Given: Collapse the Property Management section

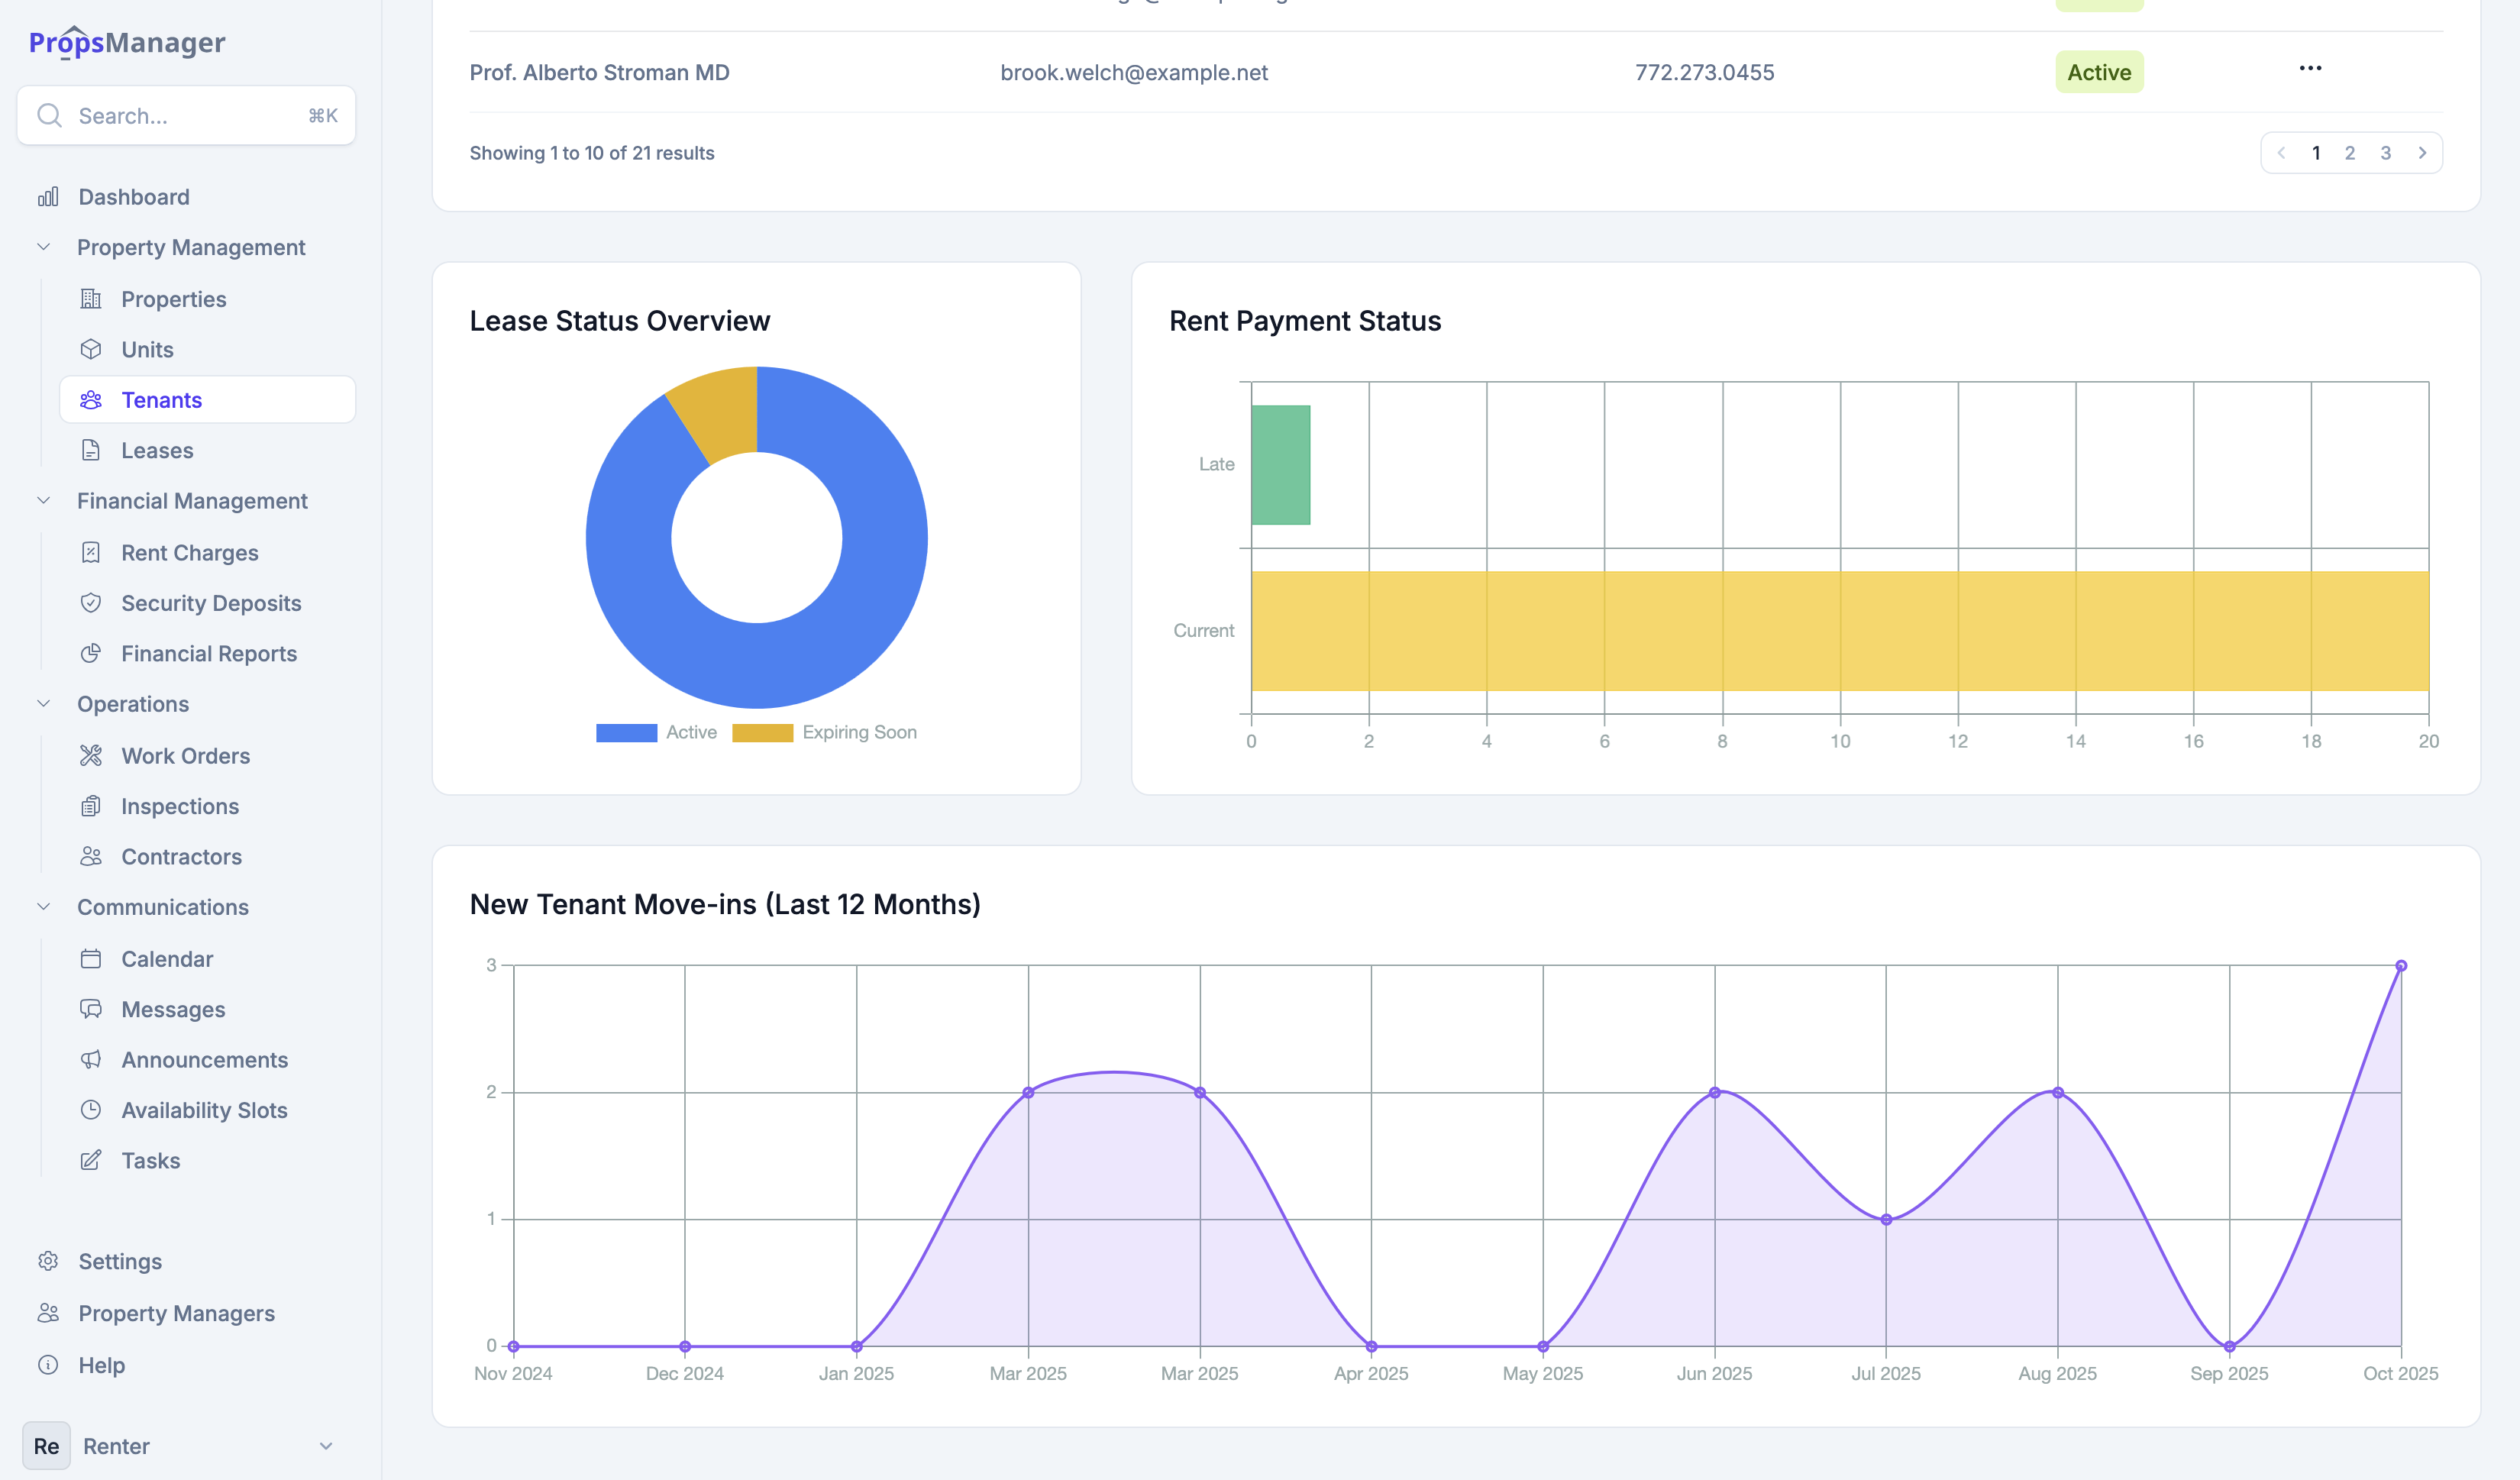Looking at the screenshot, I should [x=43, y=247].
